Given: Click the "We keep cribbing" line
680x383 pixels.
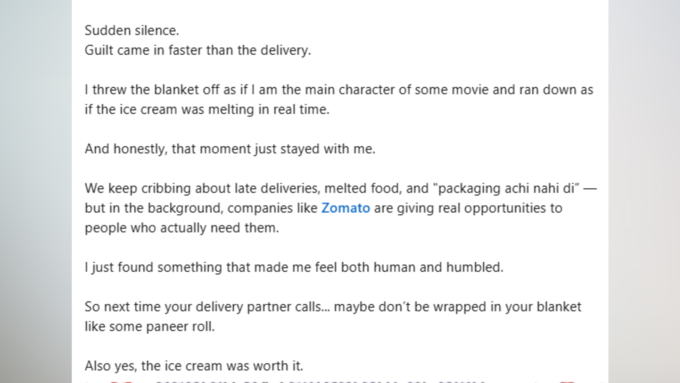Looking at the screenshot, I should click(340, 188).
